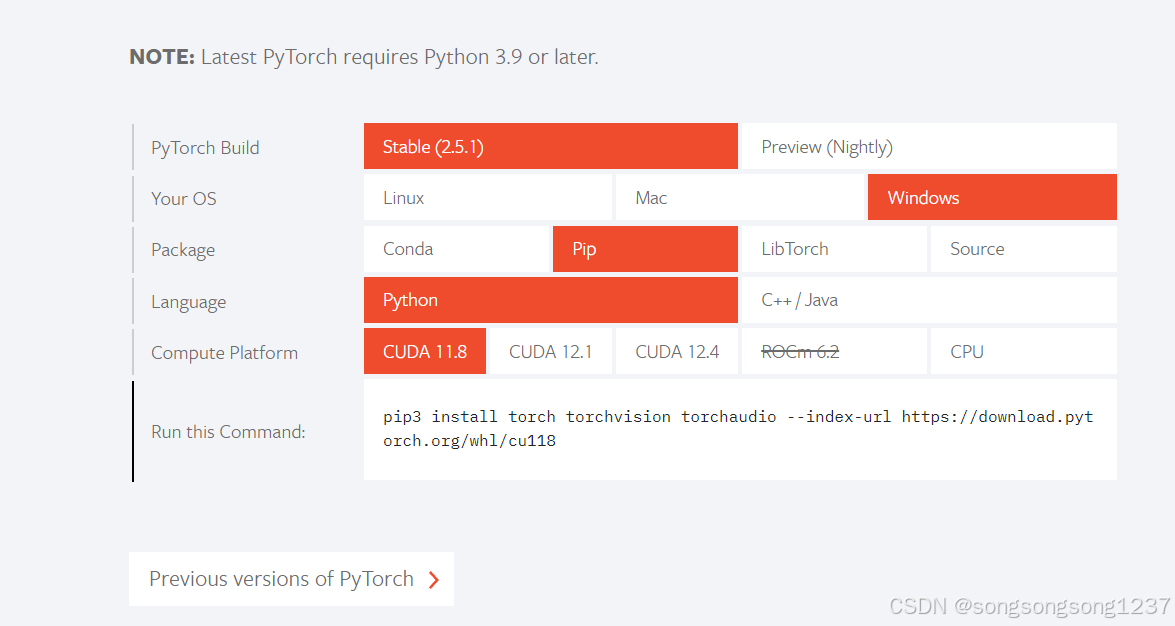Open Previous versions of PyTorch
Image resolution: width=1175 pixels, height=626 pixels.
[x=281, y=579]
